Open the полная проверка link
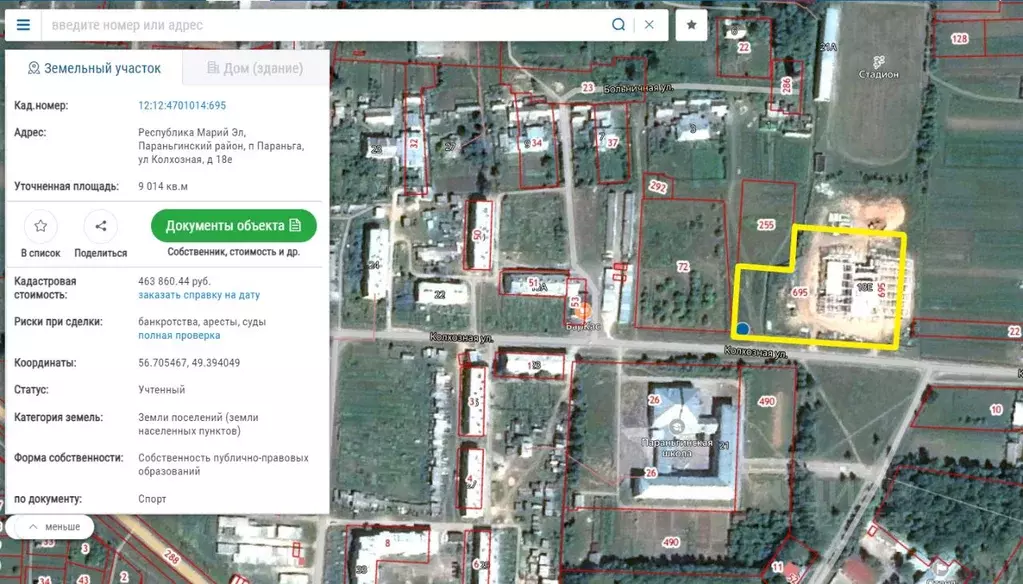This screenshot has height=584, width=1023. (x=177, y=336)
